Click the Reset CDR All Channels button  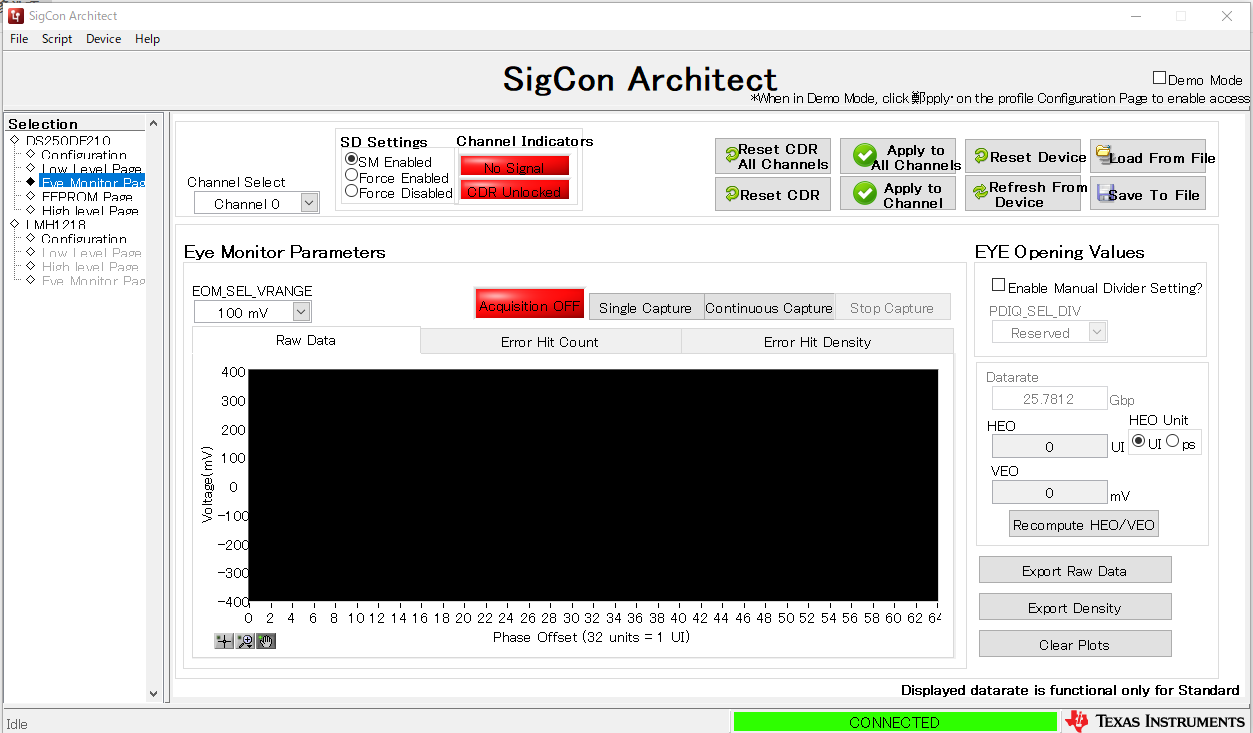click(773, 156)
